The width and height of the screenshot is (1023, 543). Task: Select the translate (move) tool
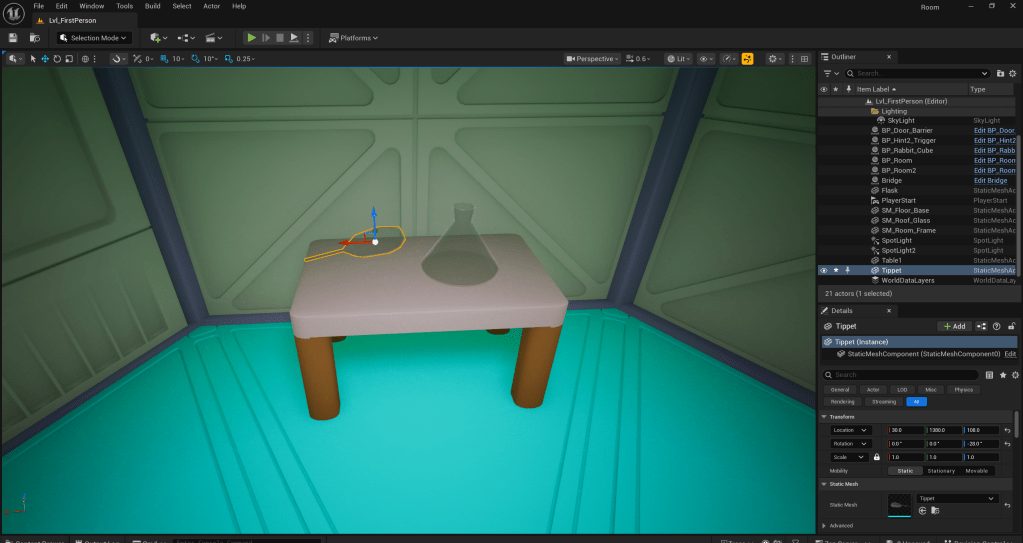45,59
